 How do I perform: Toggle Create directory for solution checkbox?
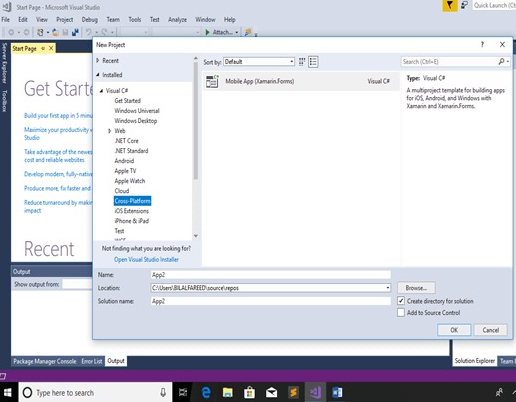click(401, 301)
